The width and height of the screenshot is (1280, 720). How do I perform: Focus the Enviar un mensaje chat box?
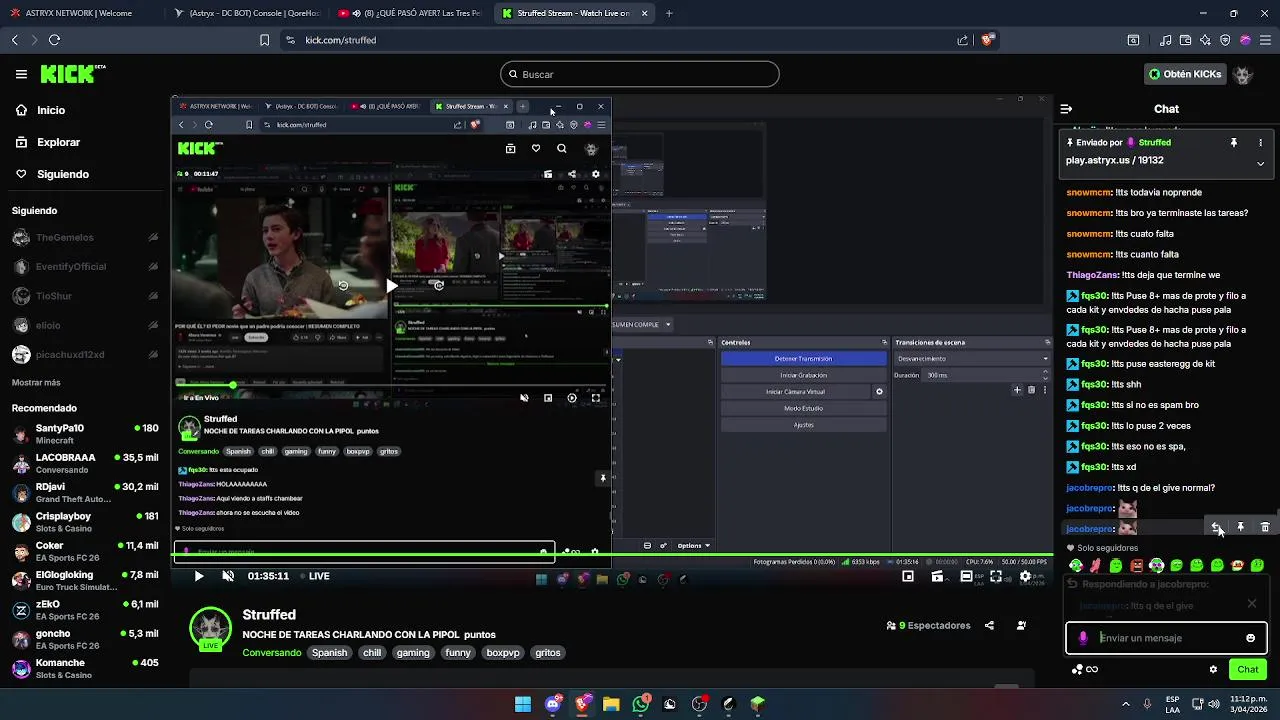tap(1166, 638)
